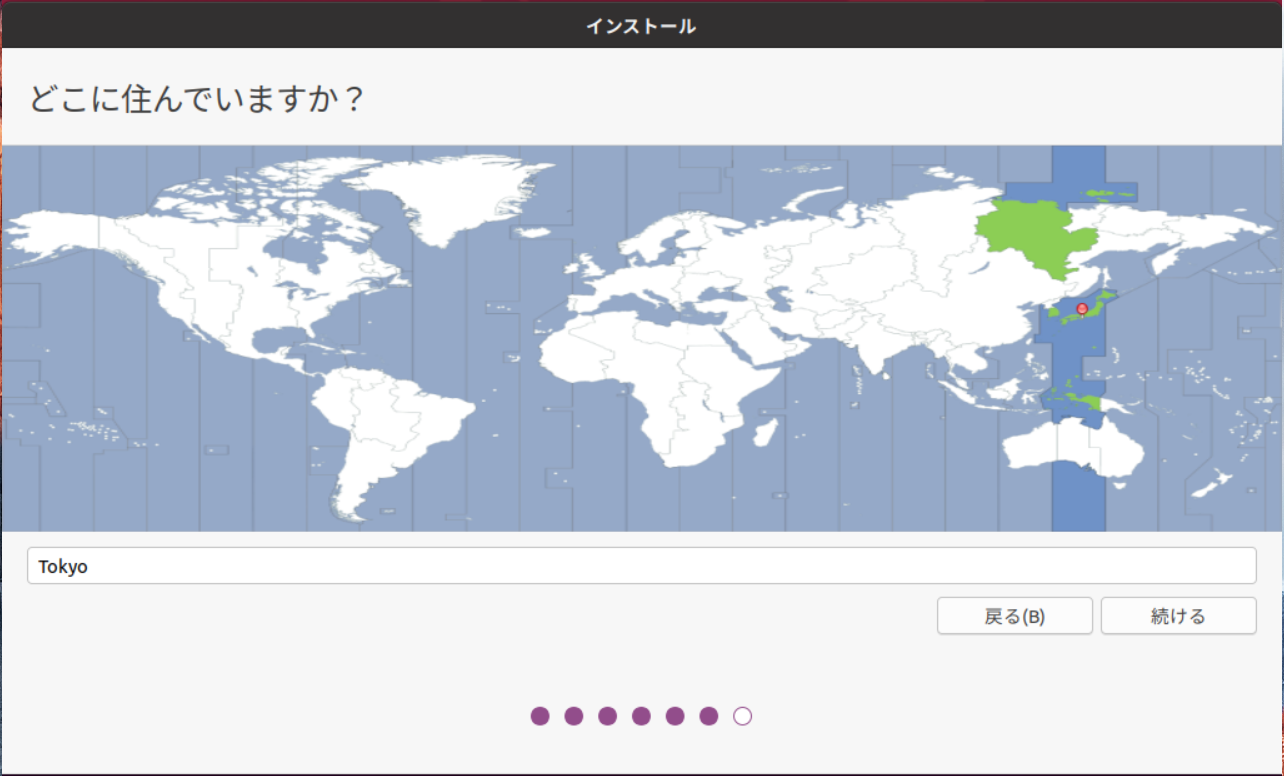Click the heading どこに住んでいますか？

pyautogui.click(x=196, y=100)
